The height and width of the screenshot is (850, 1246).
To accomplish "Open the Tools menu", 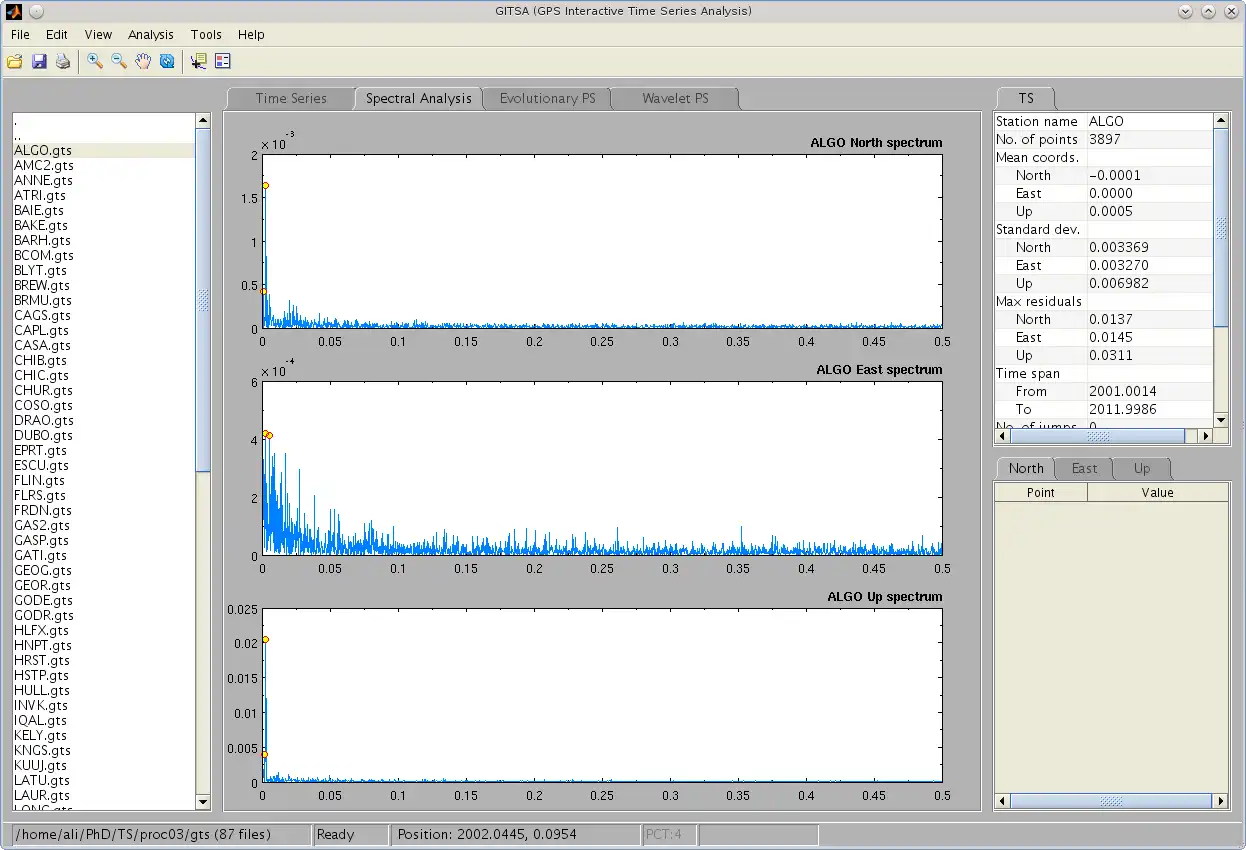I will [206, 34].
